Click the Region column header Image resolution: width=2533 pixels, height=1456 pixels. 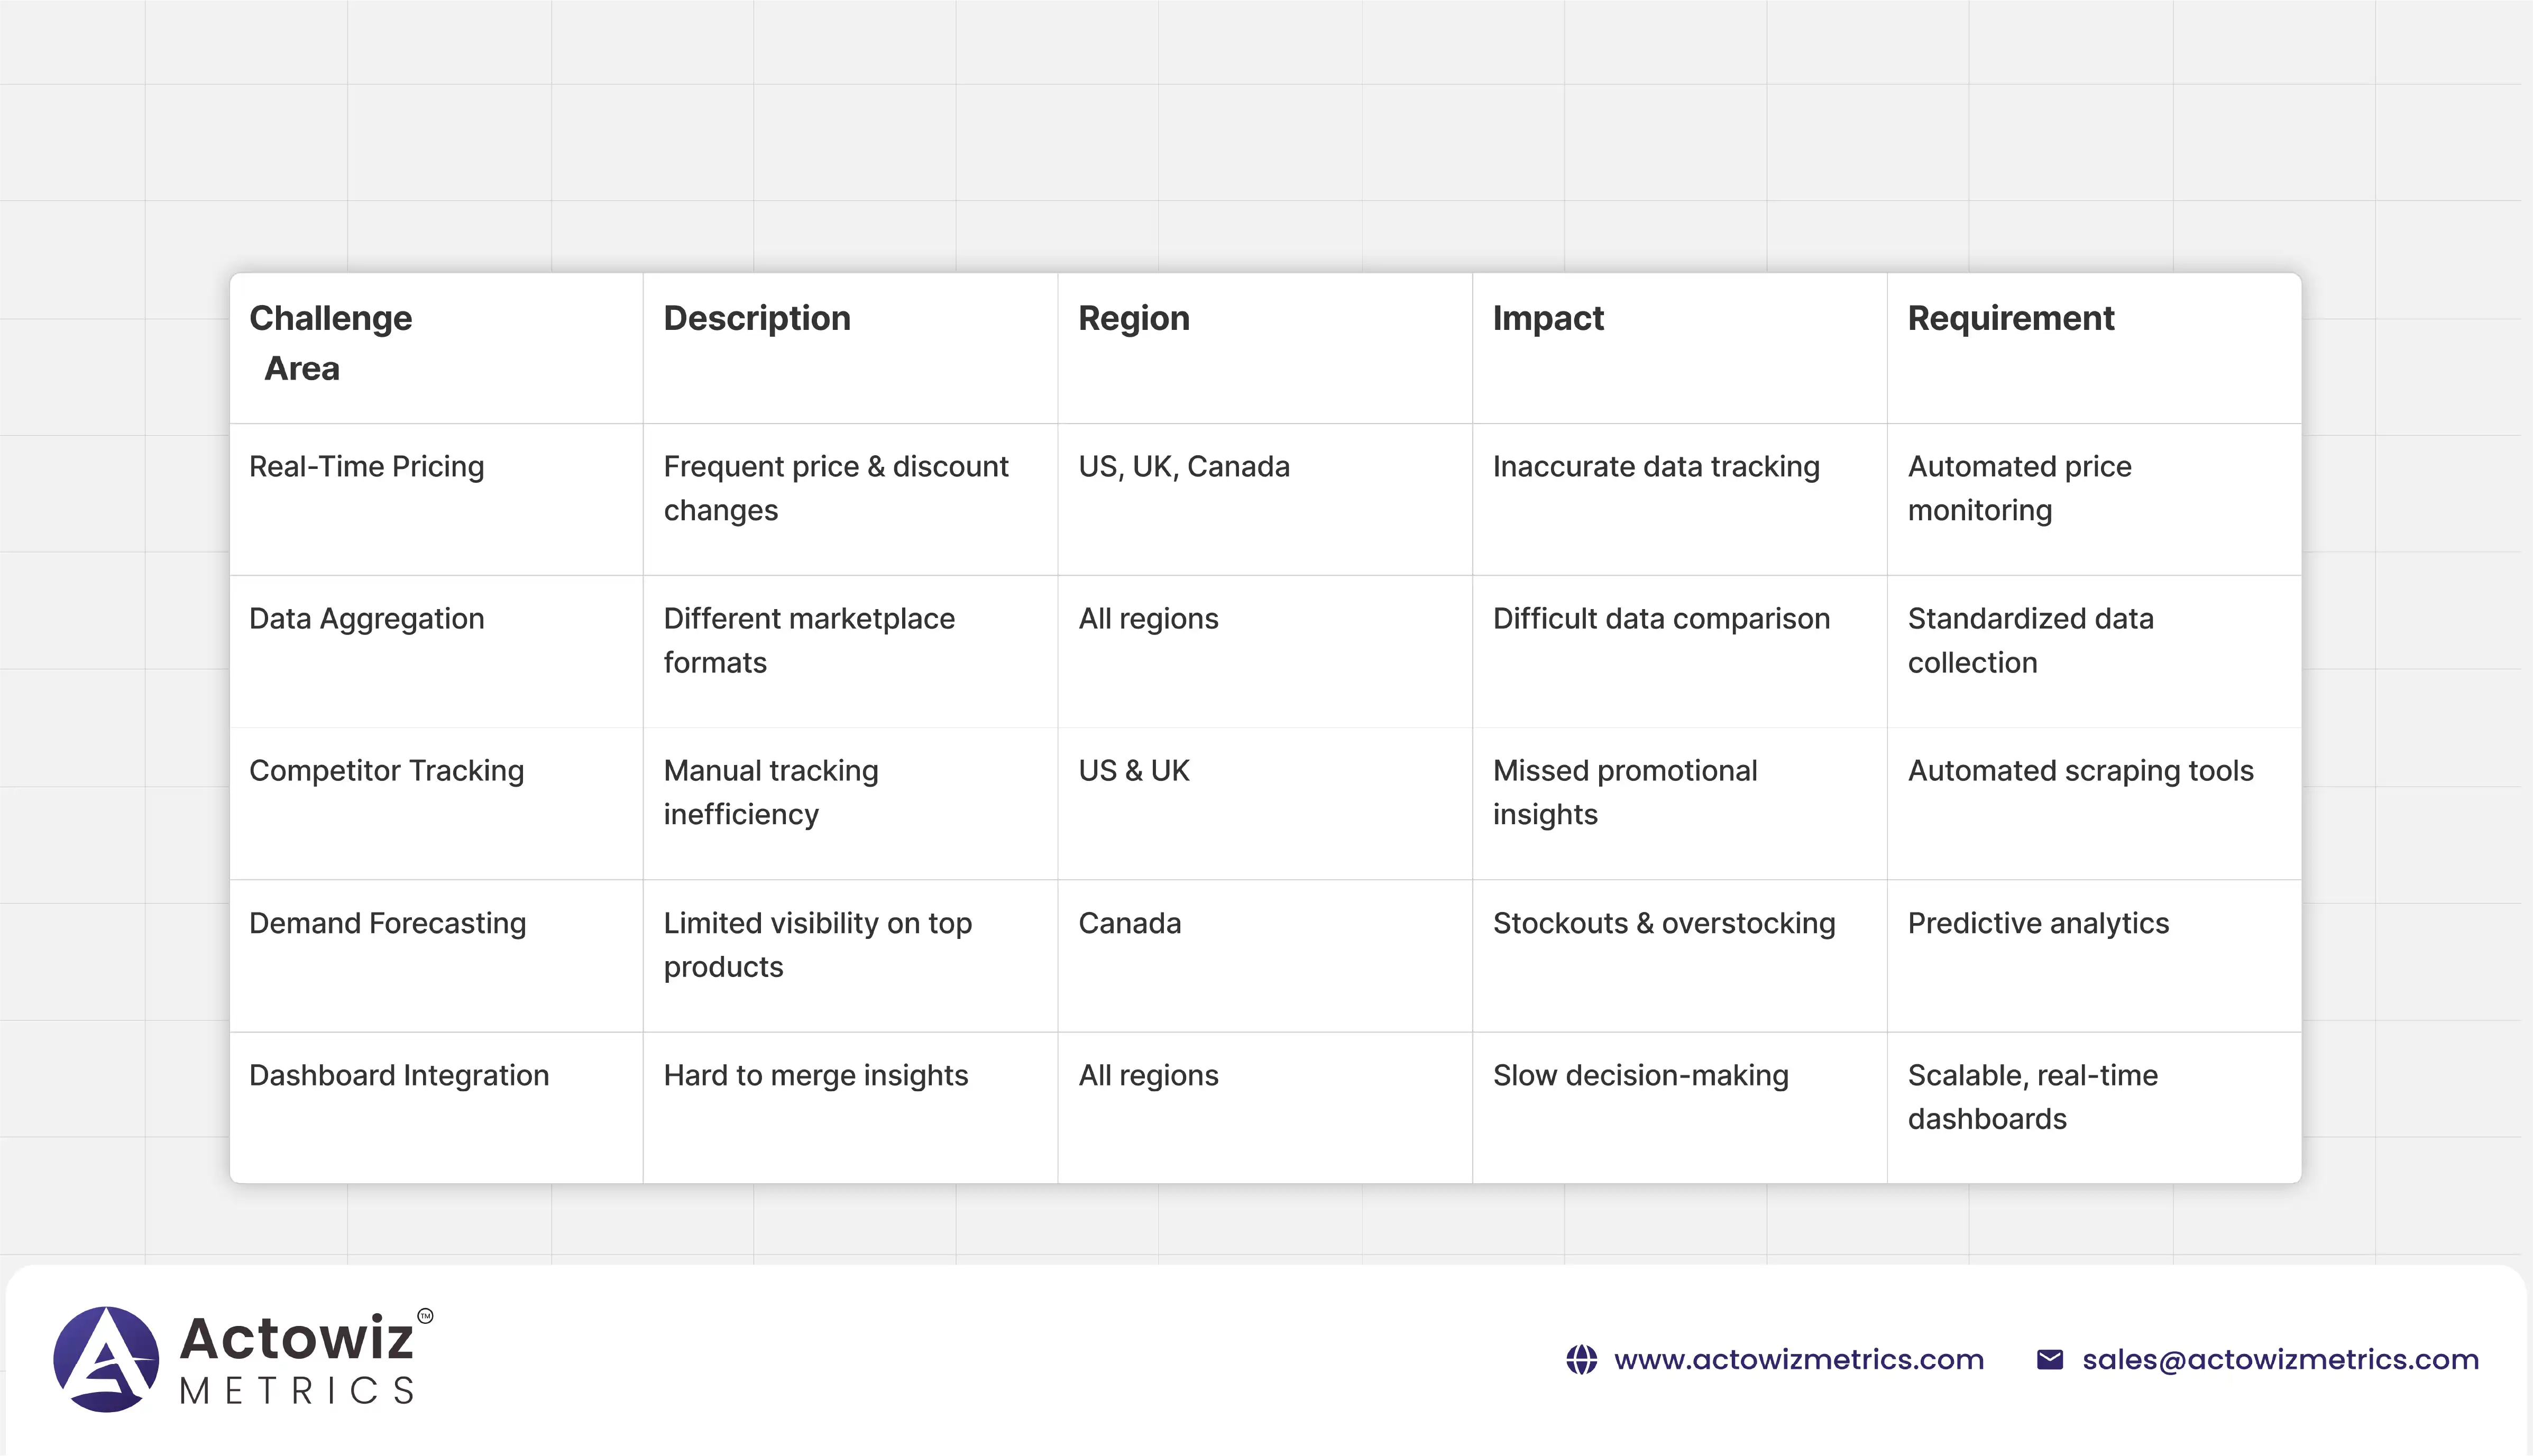point(1133,318)
